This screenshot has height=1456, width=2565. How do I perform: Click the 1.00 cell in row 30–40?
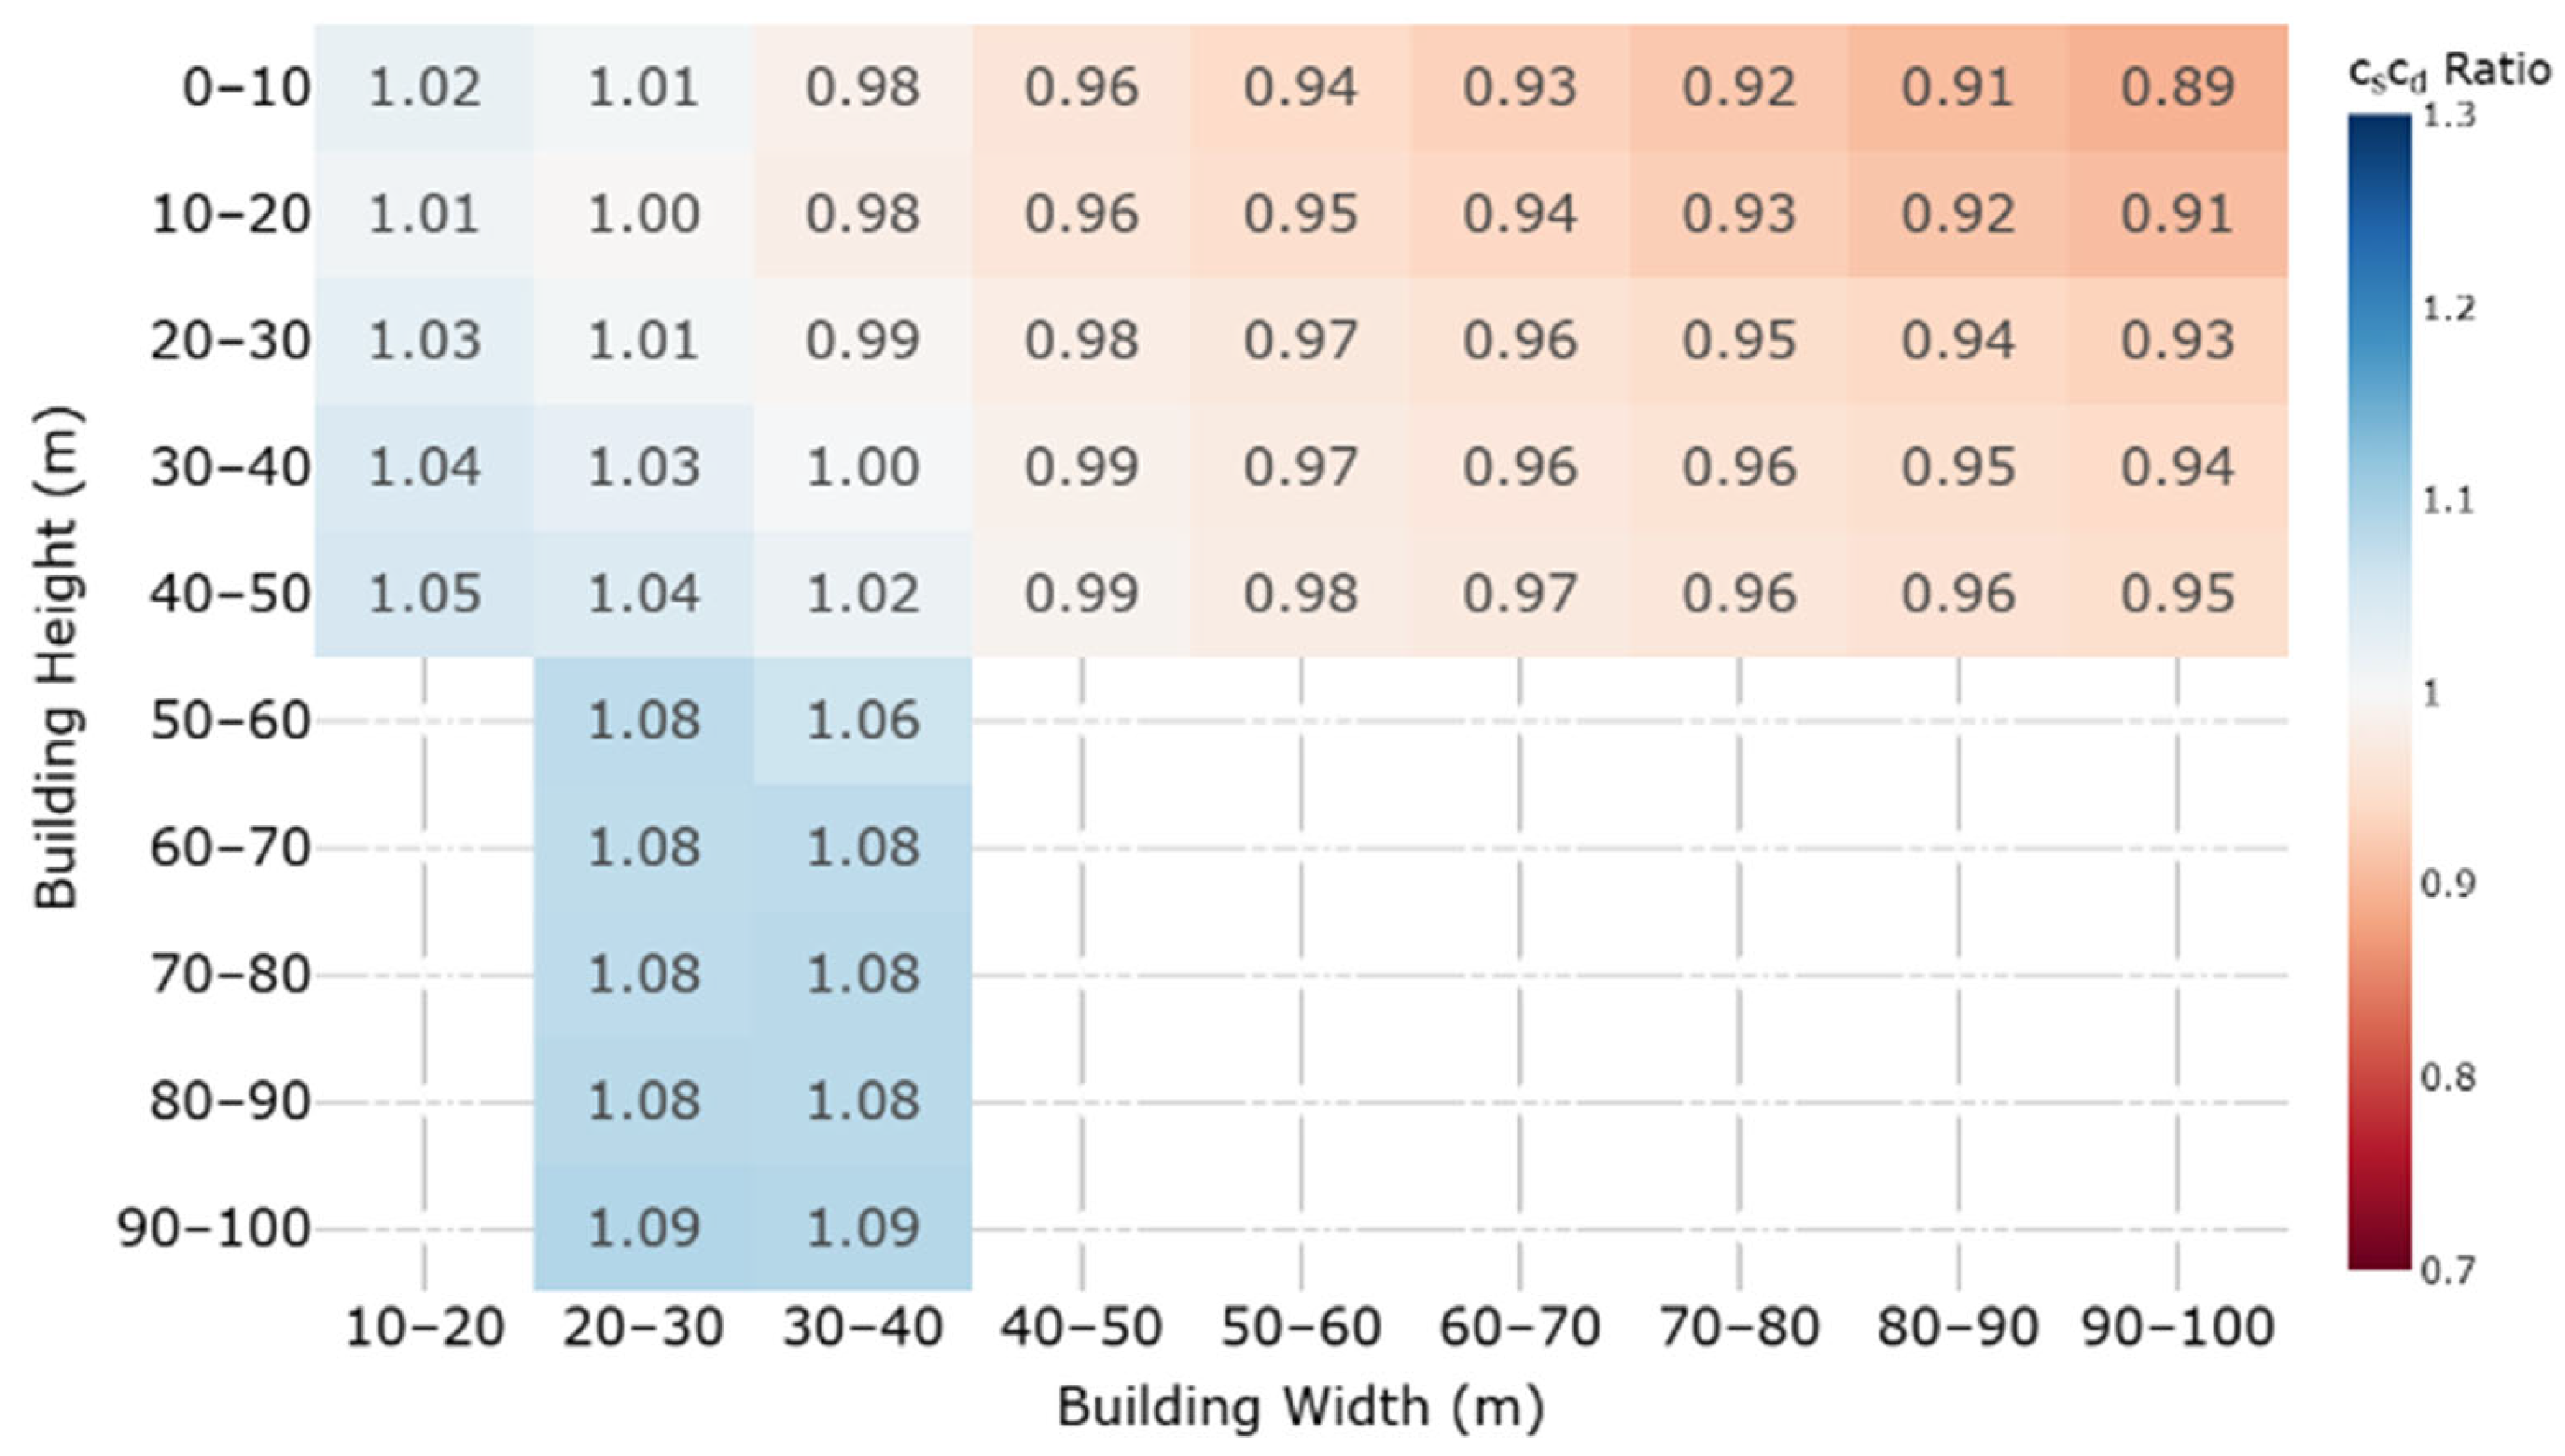pos(862,468)
